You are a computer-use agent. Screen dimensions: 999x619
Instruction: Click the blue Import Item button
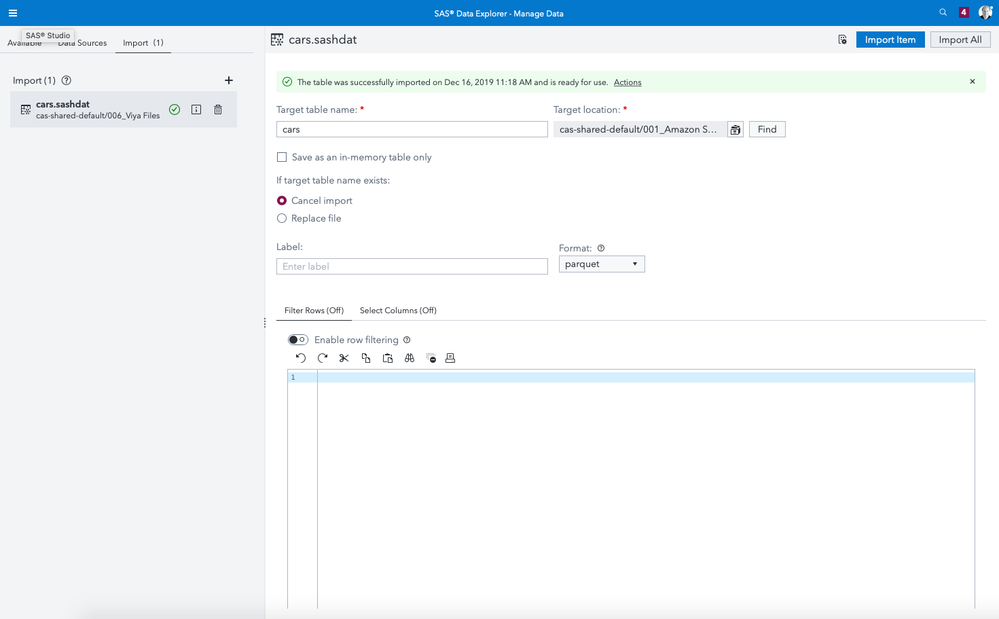click(x=890, y=40)
